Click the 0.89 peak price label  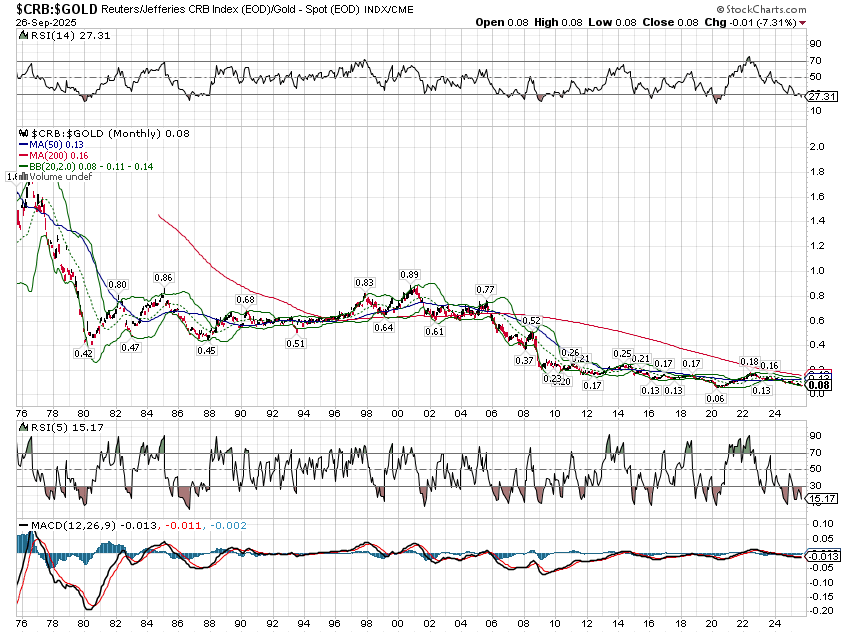[x=410, y=275]
